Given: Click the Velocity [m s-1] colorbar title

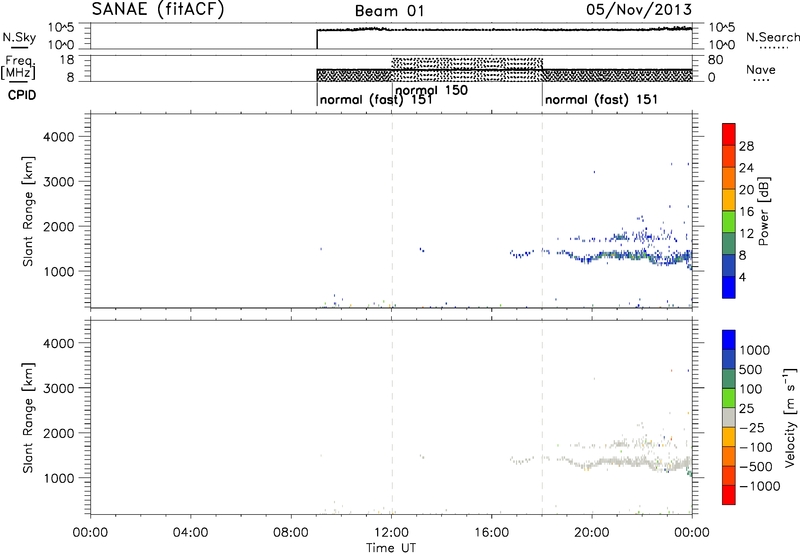Looking at the screenshot, I should [790, 417].
